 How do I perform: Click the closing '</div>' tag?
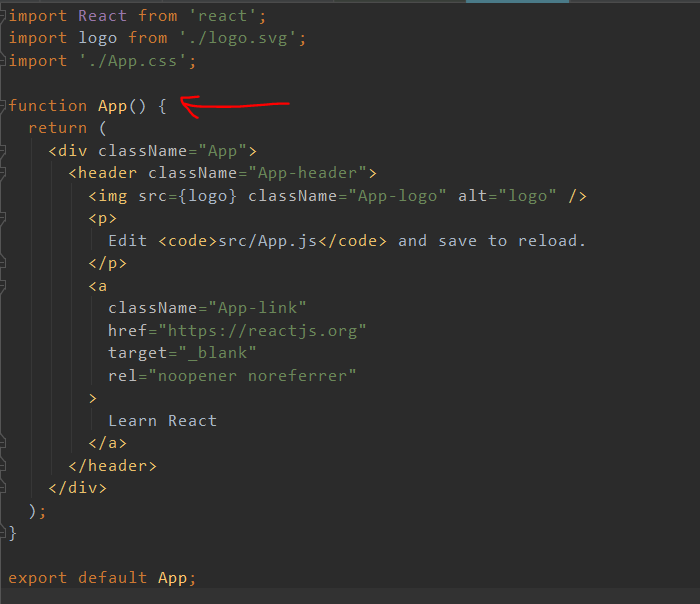[78, 487]
